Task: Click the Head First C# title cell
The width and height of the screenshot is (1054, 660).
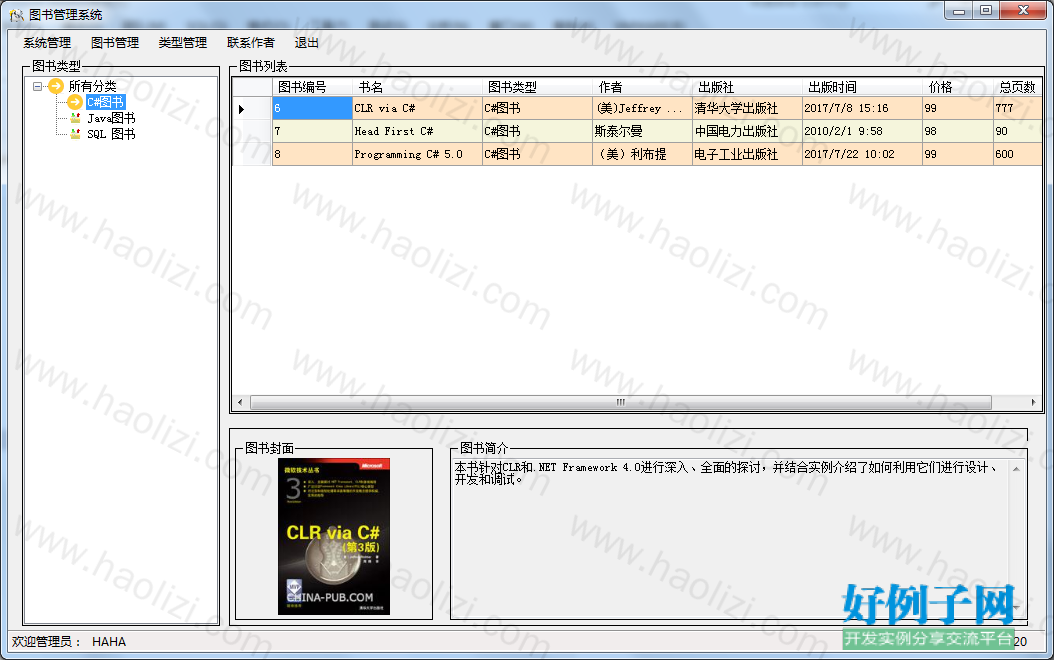Action: pyautogui.click(x=417, y=131)
